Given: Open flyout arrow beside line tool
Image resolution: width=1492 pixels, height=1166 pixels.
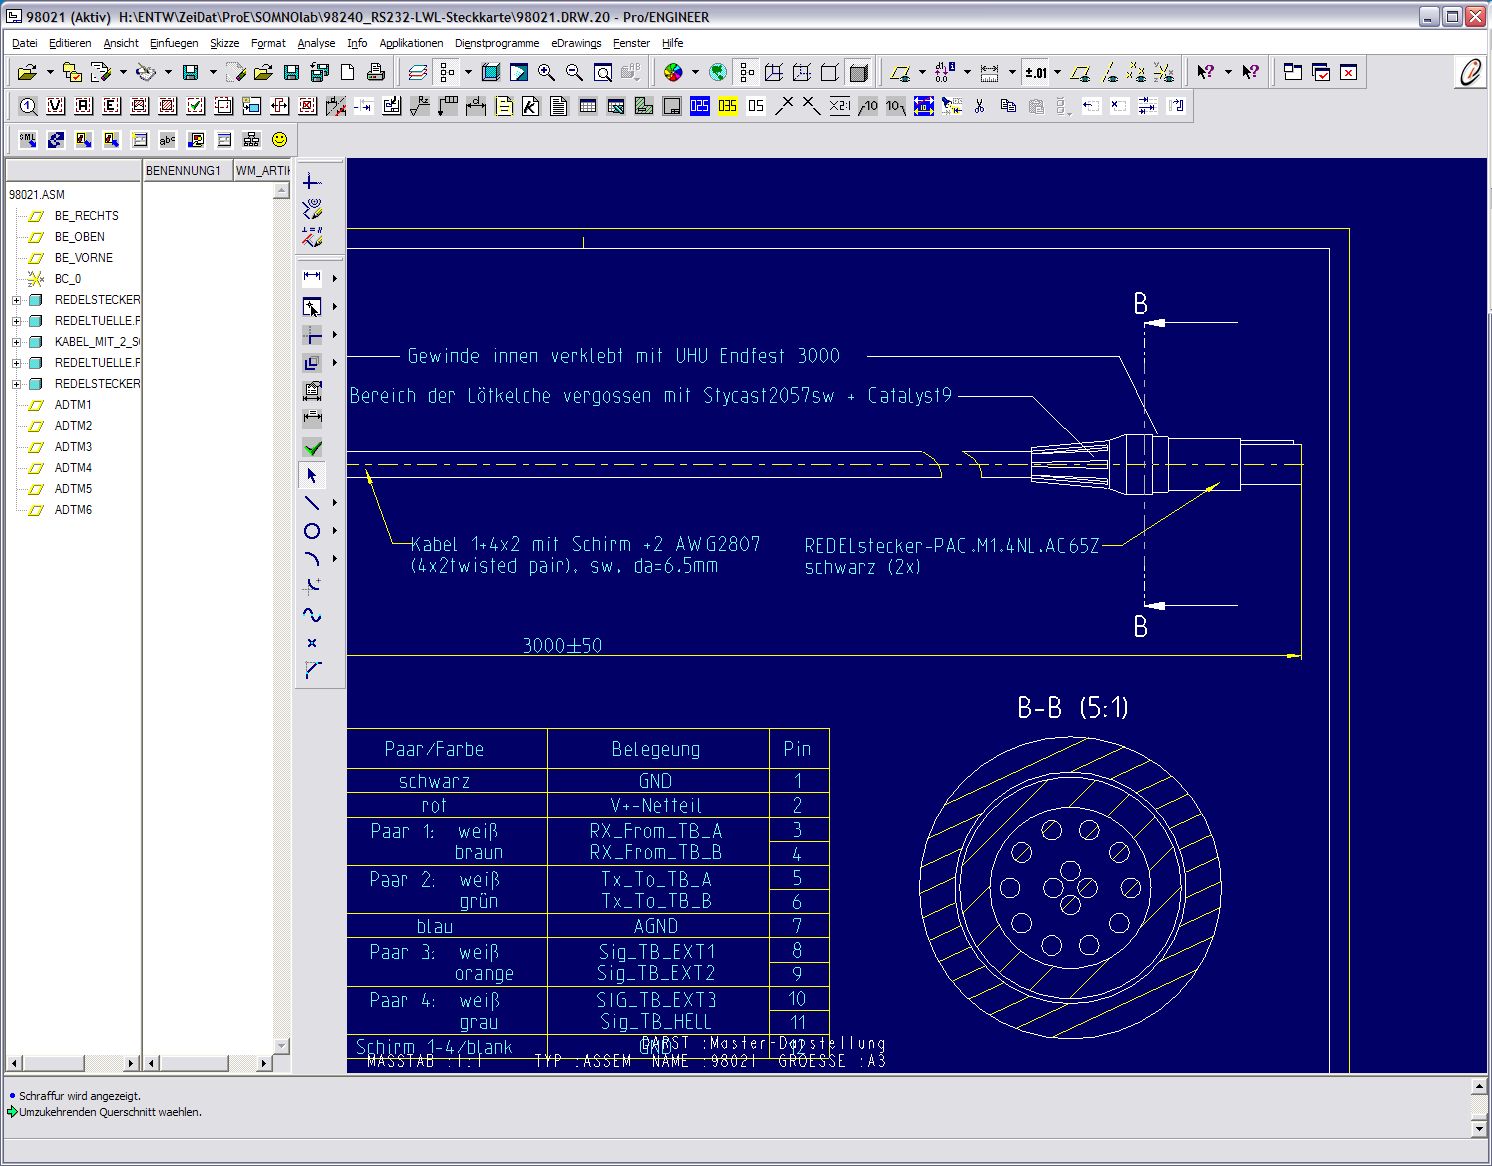Looking at the screenshot, I should [335, 503].
